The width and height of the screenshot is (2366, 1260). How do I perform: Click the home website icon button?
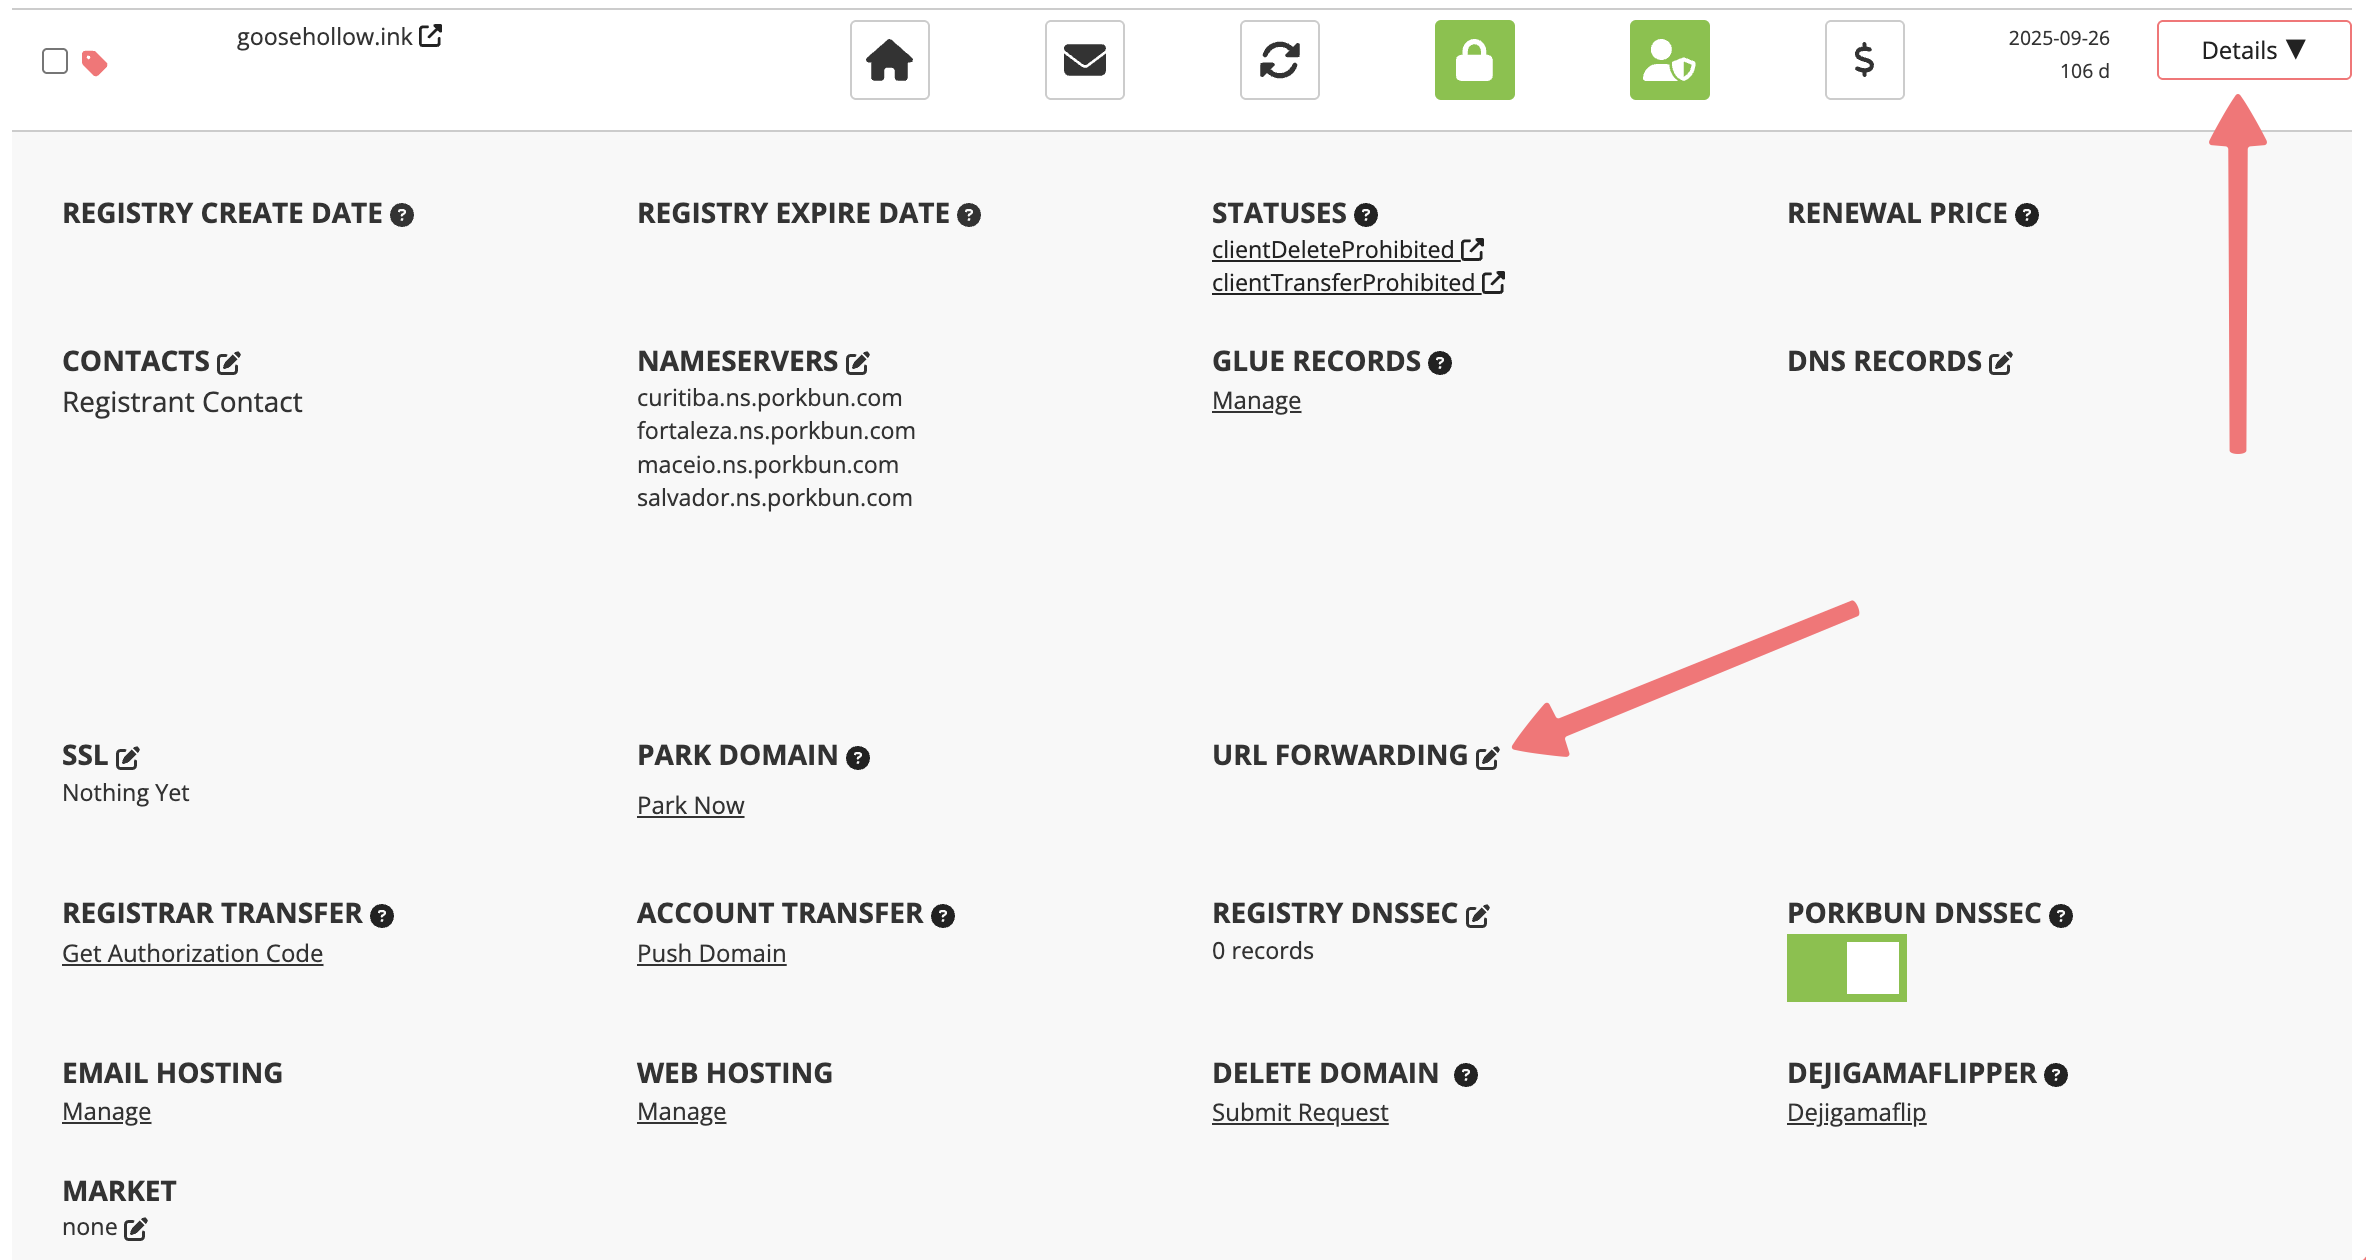point(889,60)
